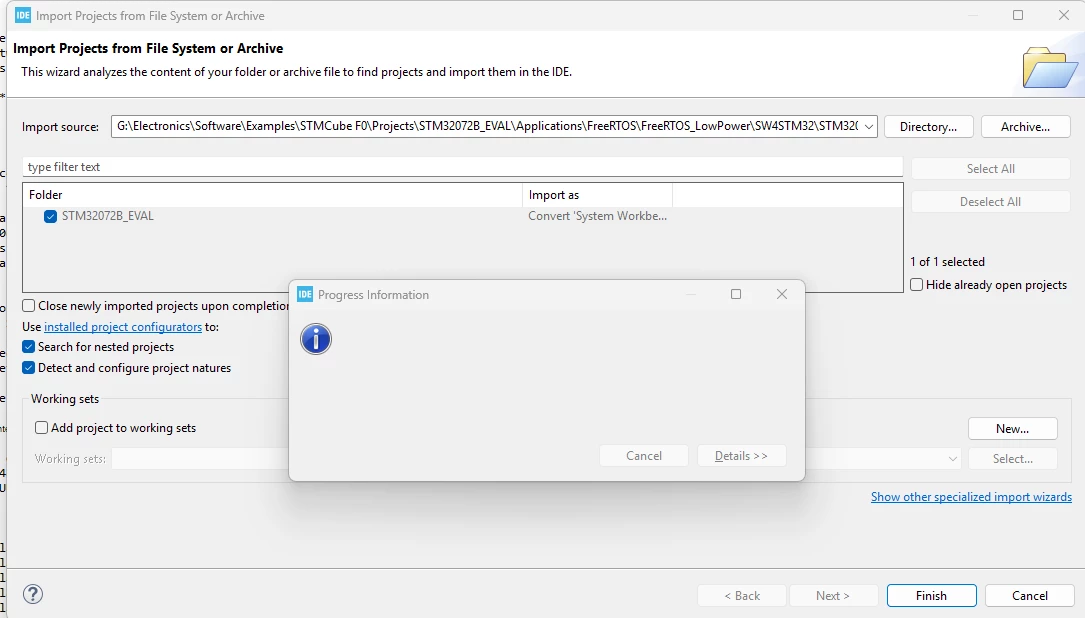Screen dimensions: 1085x618
Task: Click New... working set button
Action: tap(1012, 428)
